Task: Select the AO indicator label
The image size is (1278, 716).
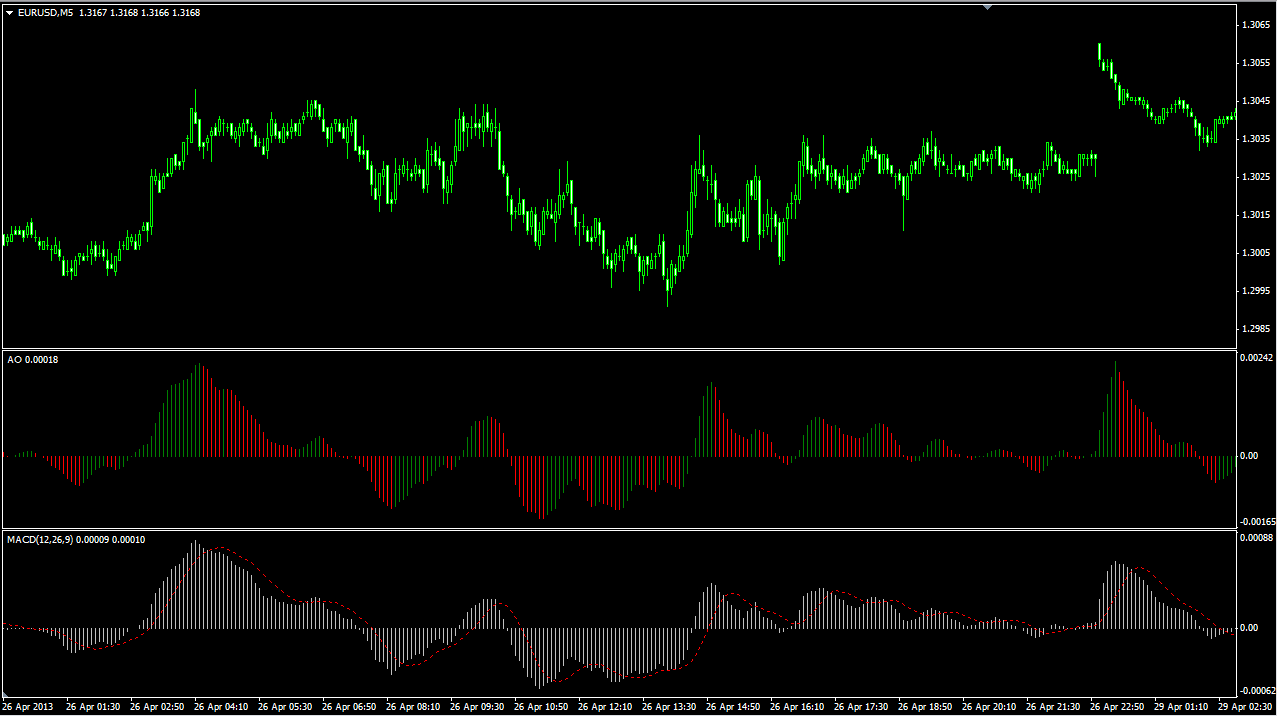Action: coord(14,359)
